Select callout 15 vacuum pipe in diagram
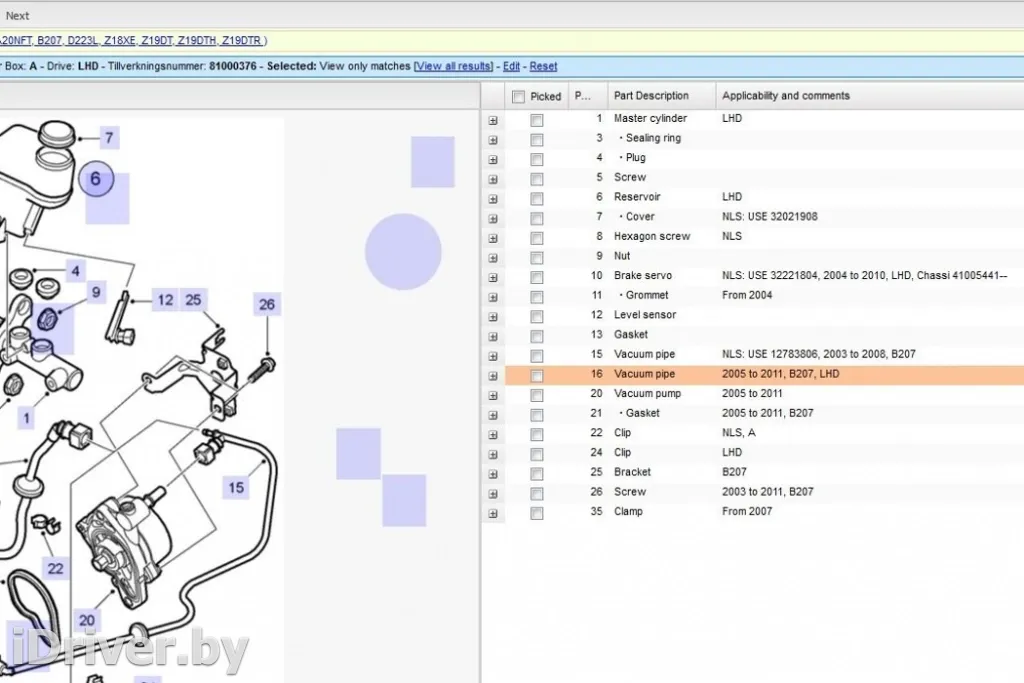The width and height of the screenshot is (1024, 683). (x=236, y=488)
